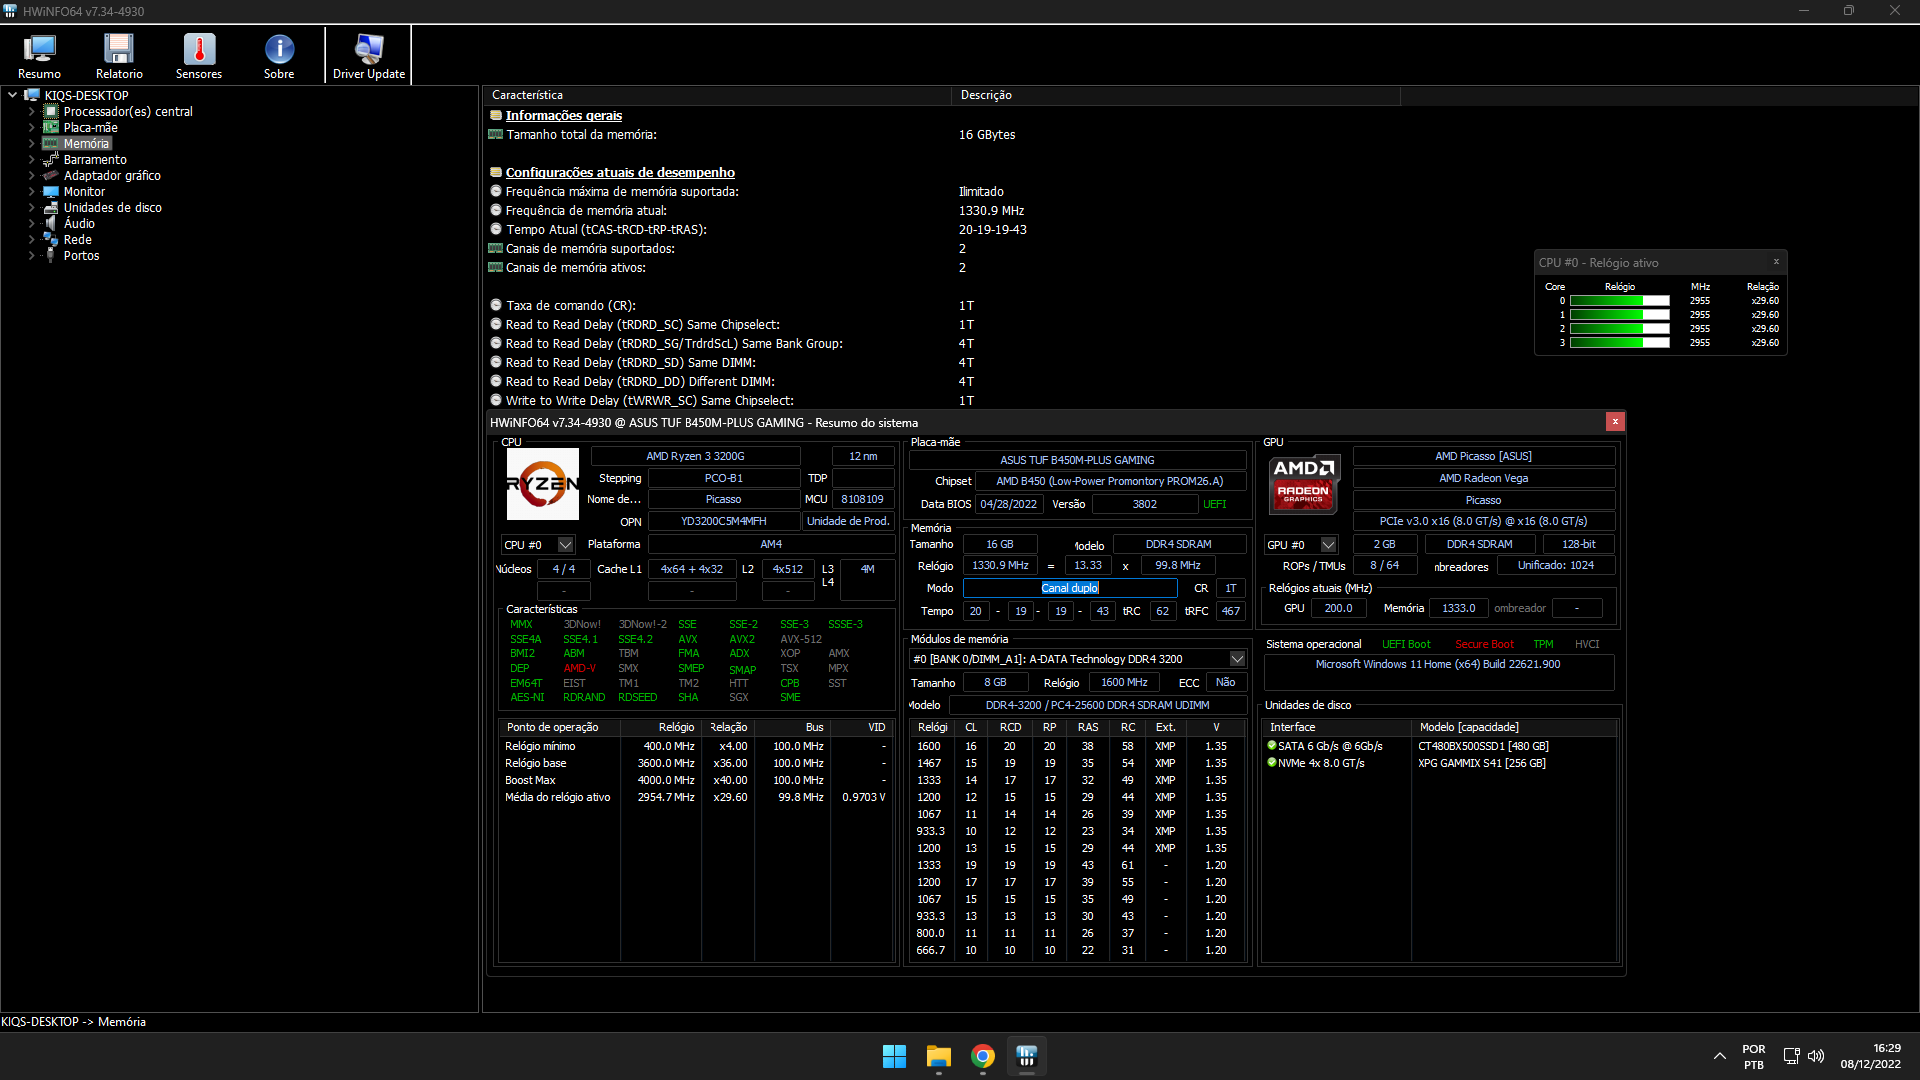The width and height of the screenshot is (1920, 1080).
Task: Click the ASUS TUF B450M-PLUS GAMING board field
Action: (x=1077, y=460)
